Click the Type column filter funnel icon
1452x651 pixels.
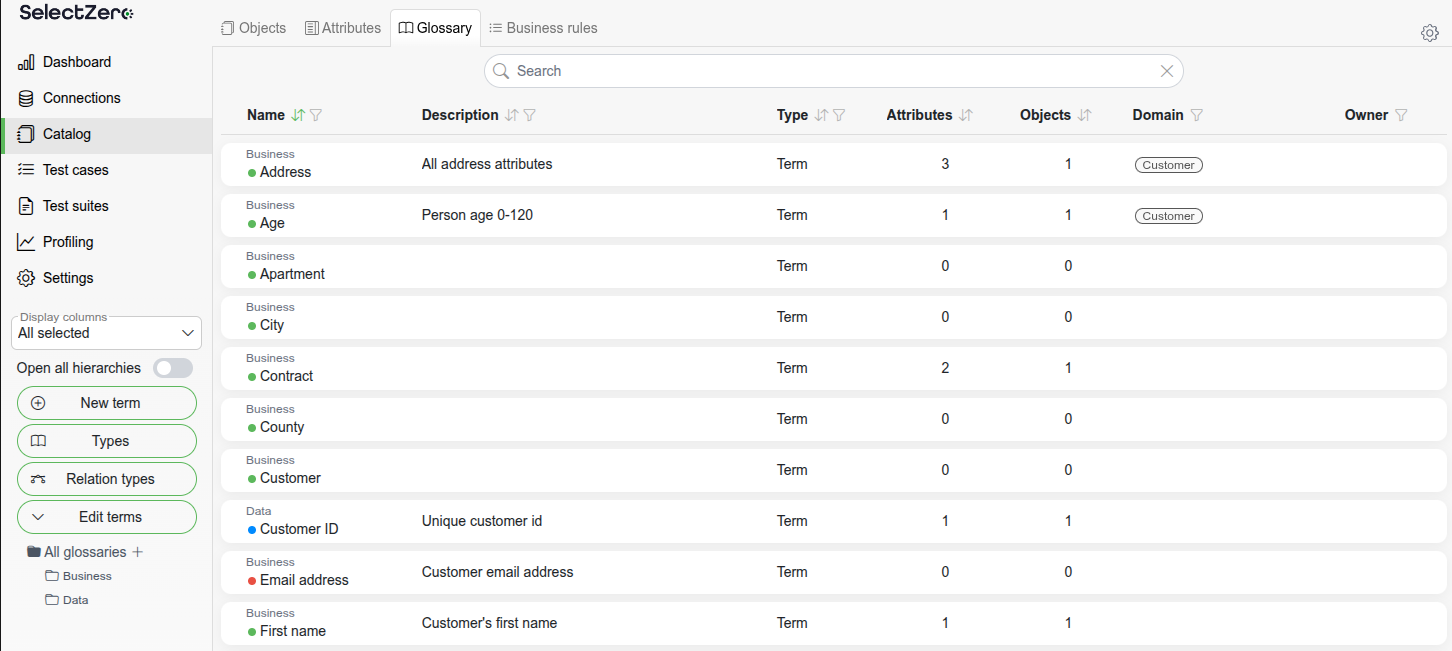click(840, 115)
